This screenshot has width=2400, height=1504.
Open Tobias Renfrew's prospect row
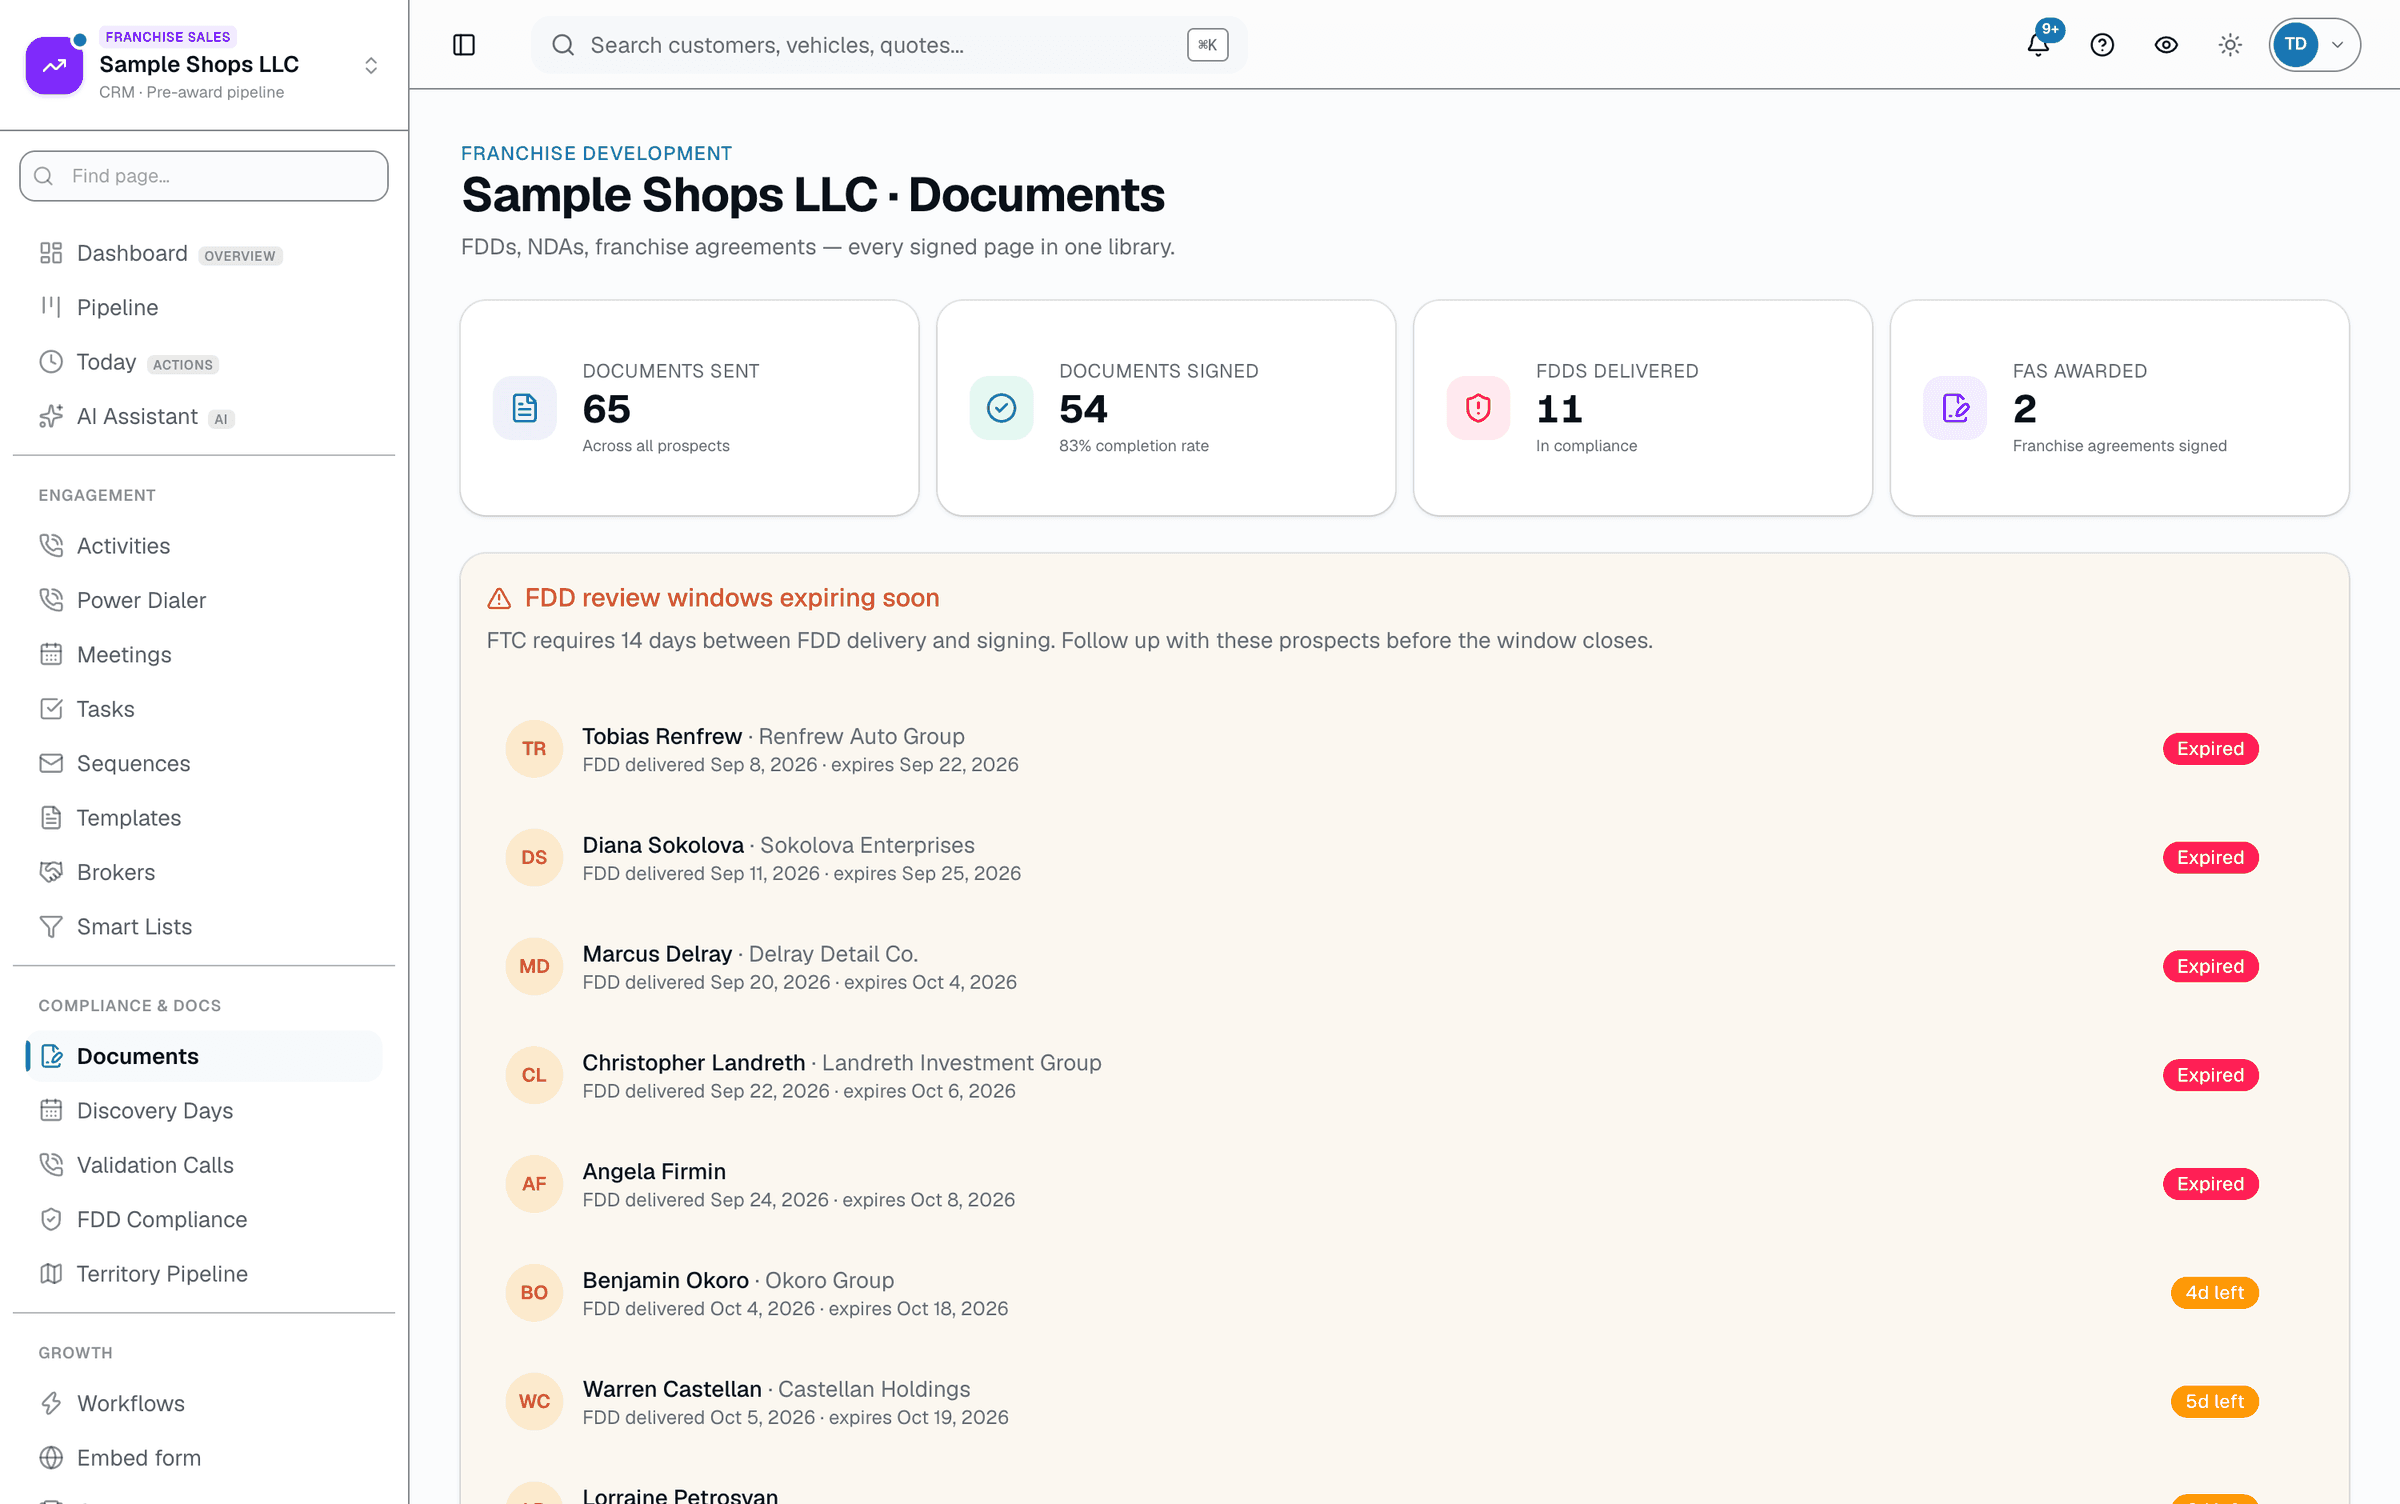pyautogui.click(x=1404, y=749)
